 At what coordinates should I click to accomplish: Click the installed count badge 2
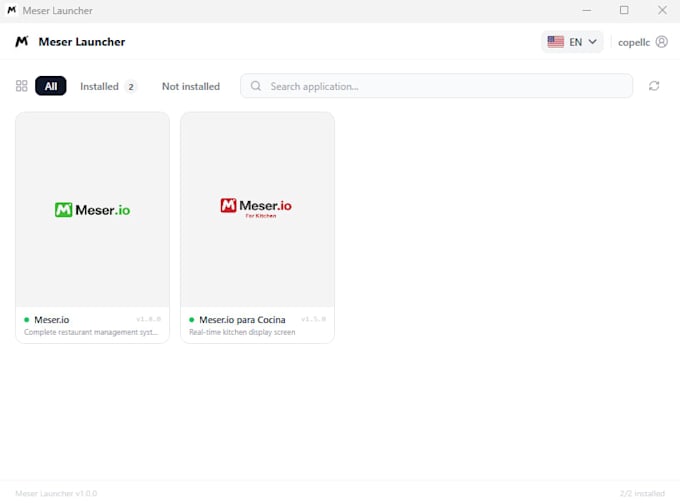pos(131,87)
